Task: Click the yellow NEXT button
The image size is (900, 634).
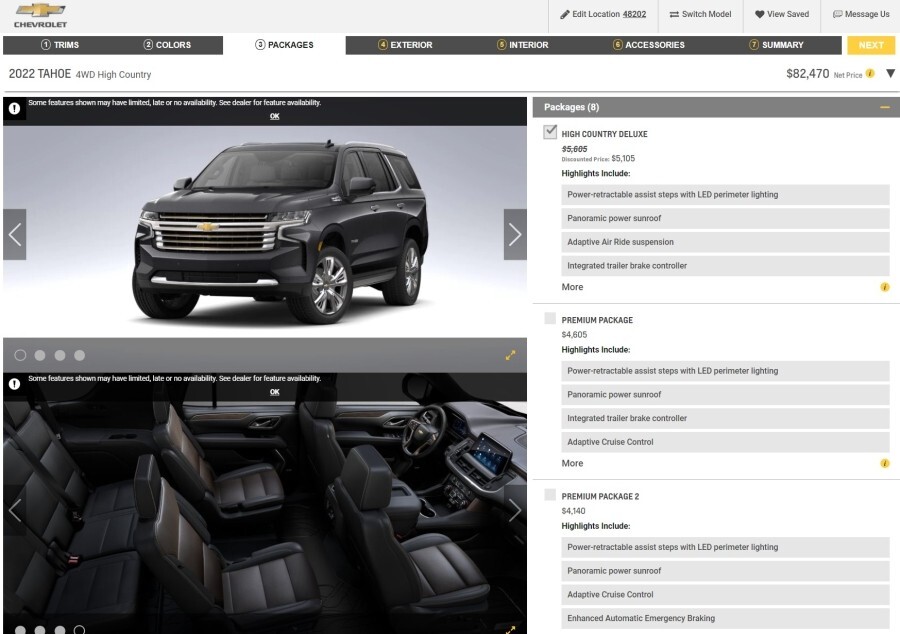Action: [x=871, y=45]
